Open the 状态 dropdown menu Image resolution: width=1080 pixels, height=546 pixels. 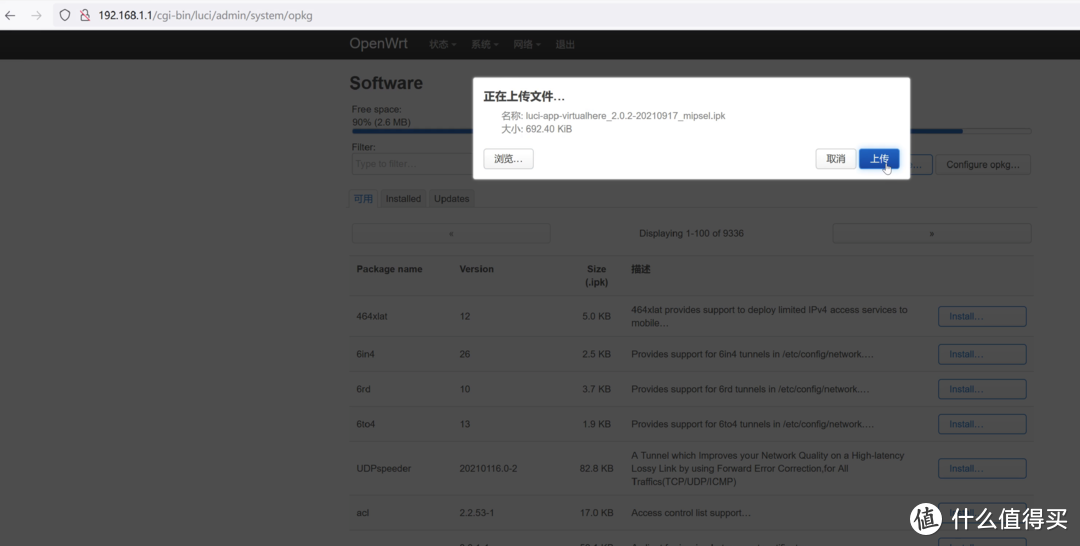pyautogui.click(x=442, y=45)
